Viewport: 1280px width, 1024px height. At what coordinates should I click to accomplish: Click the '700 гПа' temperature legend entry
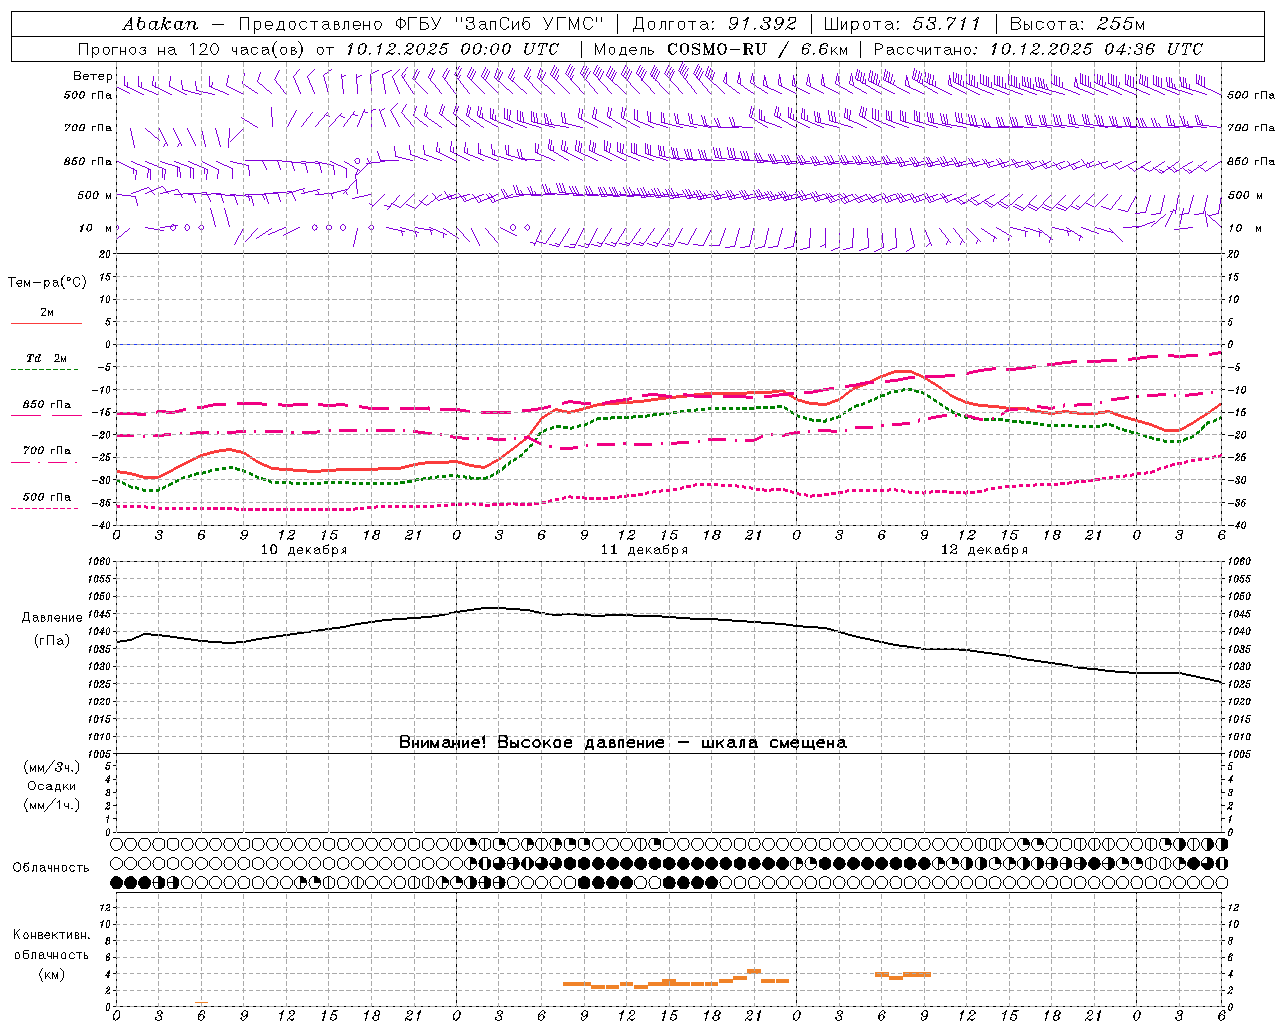(47, 451)
